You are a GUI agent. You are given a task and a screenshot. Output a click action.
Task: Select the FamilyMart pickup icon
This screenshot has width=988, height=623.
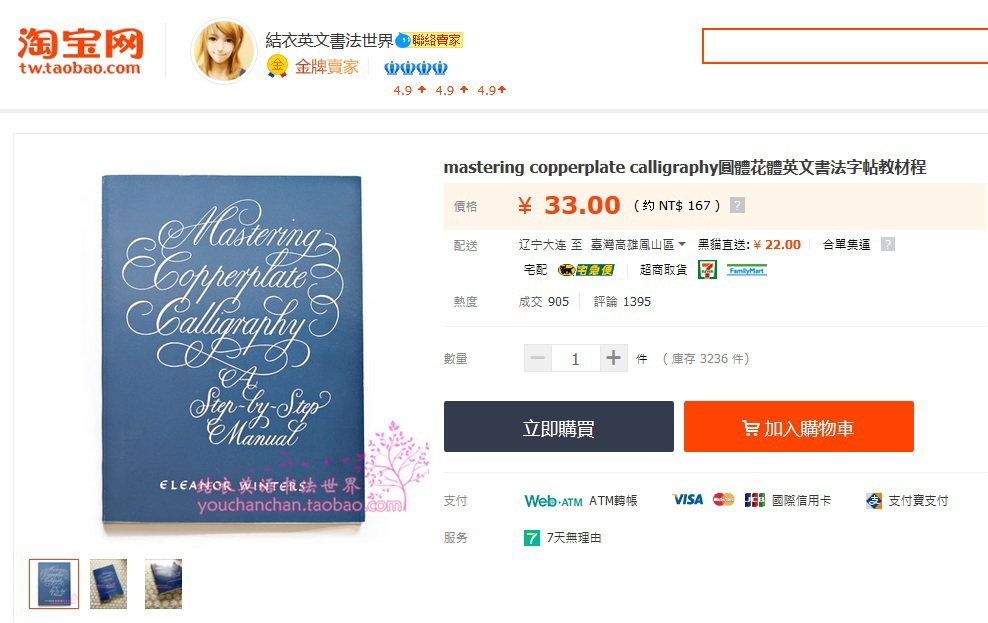point(747,270)
